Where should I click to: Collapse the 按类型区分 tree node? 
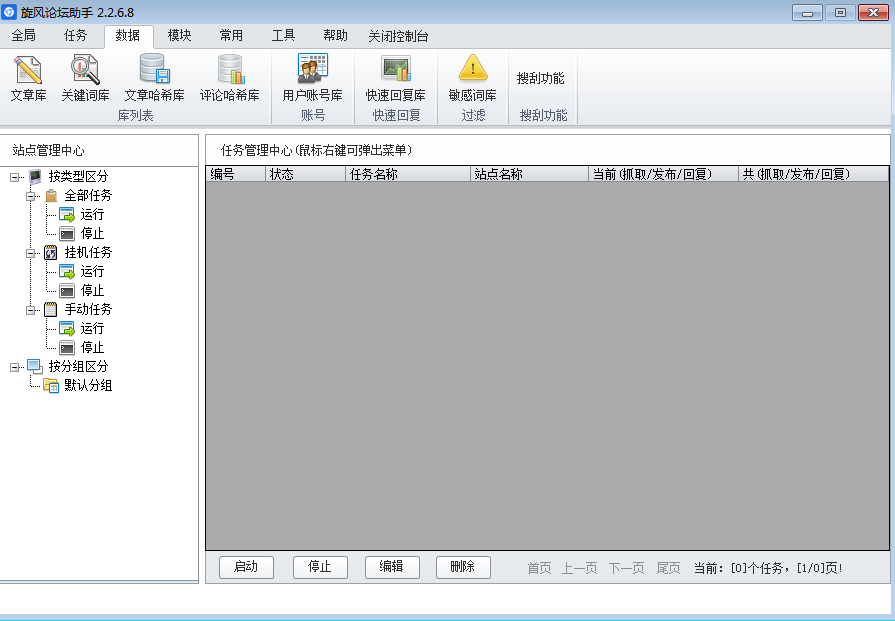tap(14, 177)
